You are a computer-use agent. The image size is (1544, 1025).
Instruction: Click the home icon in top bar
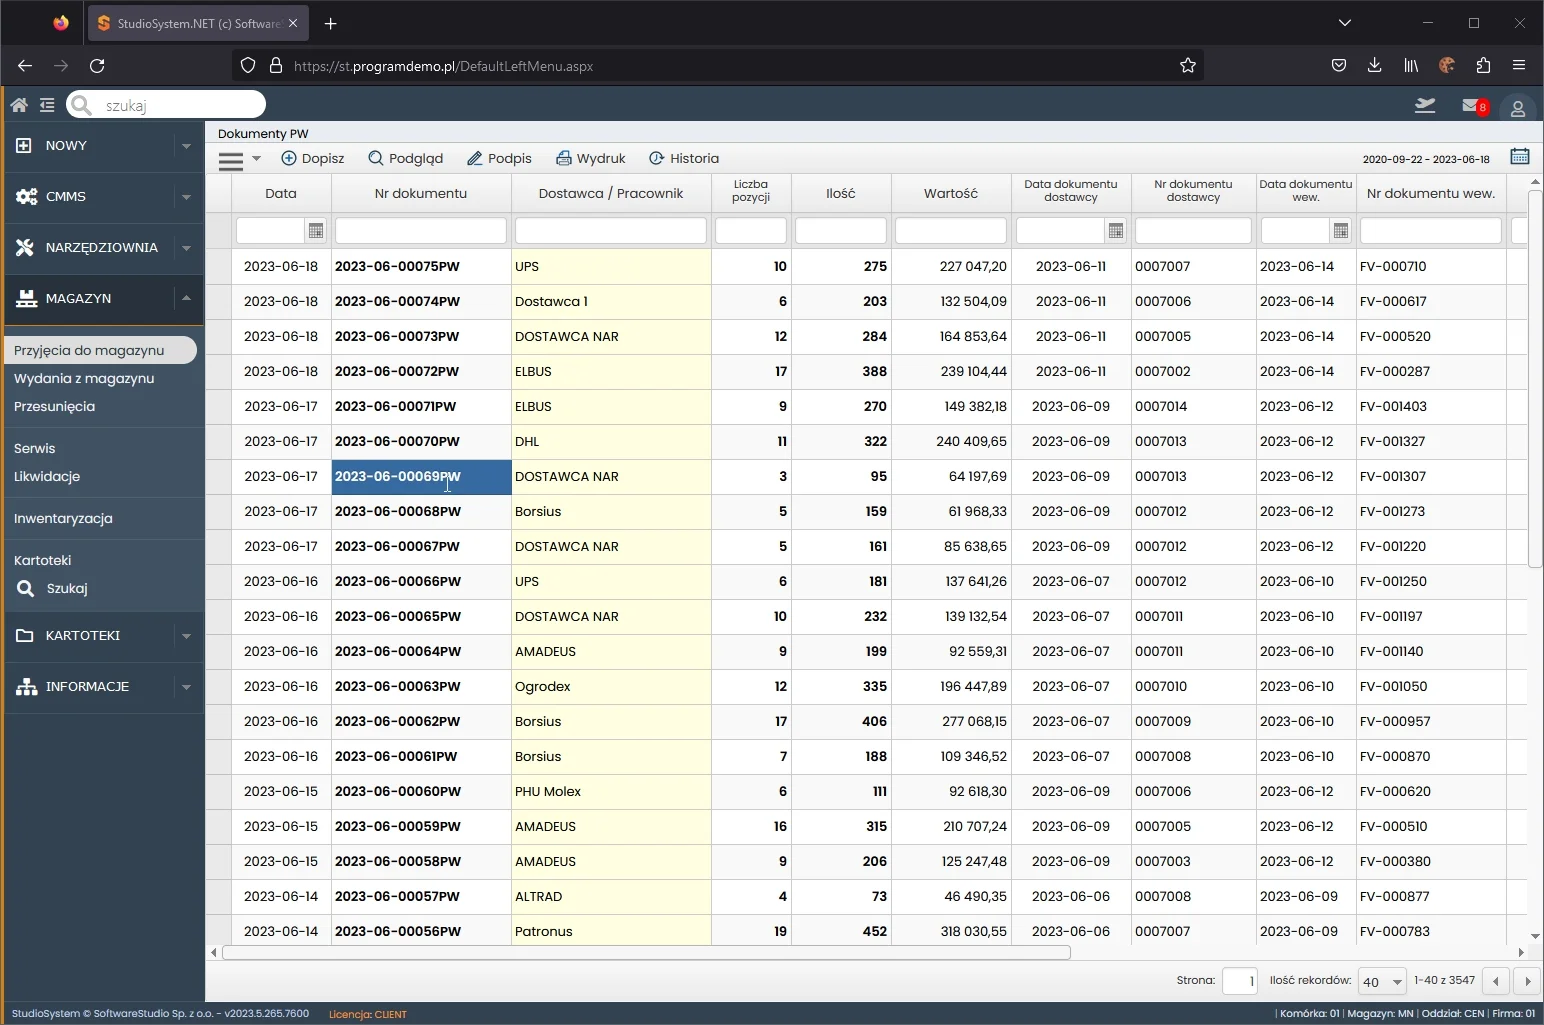click(18, 105)
